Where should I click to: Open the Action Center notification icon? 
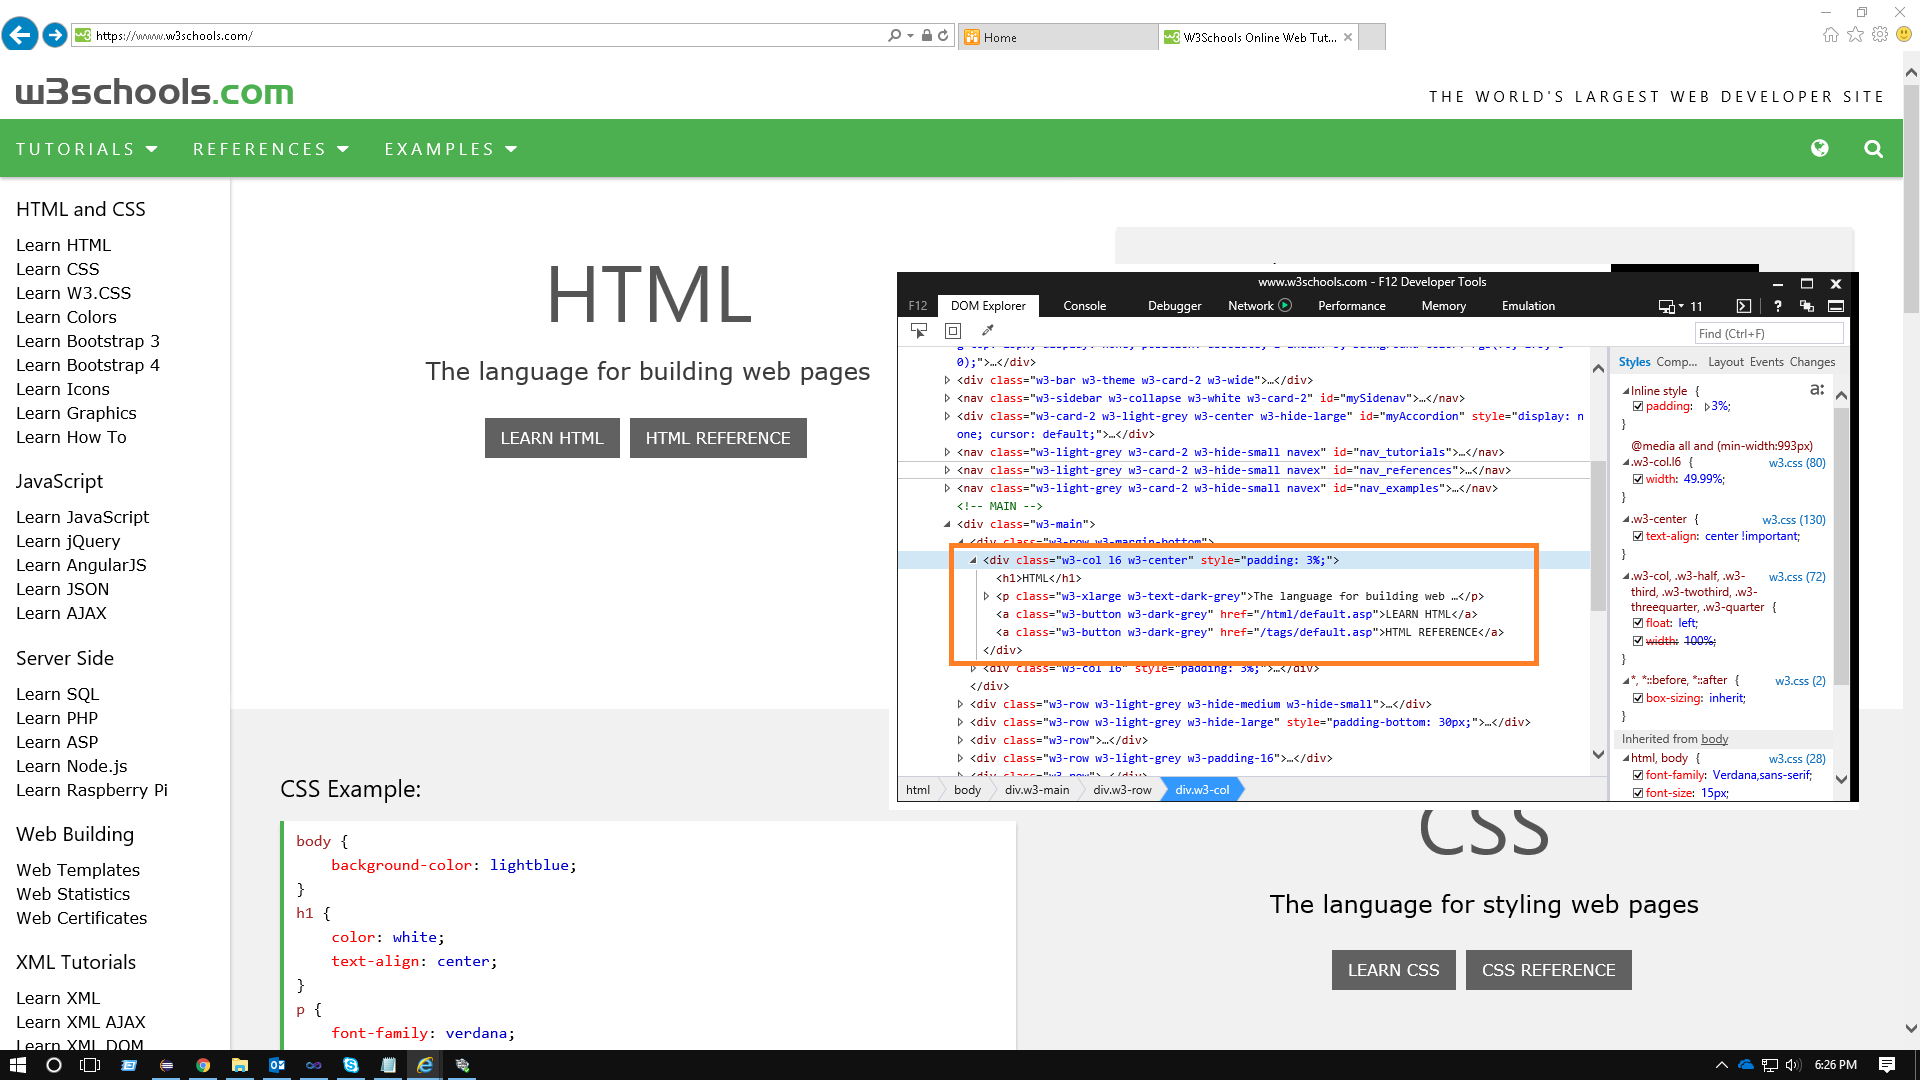pos(1887,1065)
